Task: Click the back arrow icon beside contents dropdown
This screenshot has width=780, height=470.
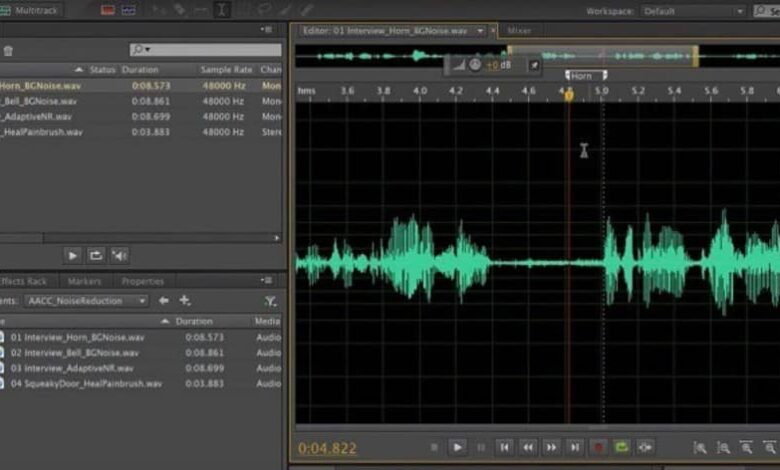Action: click(x=163, y=300)
